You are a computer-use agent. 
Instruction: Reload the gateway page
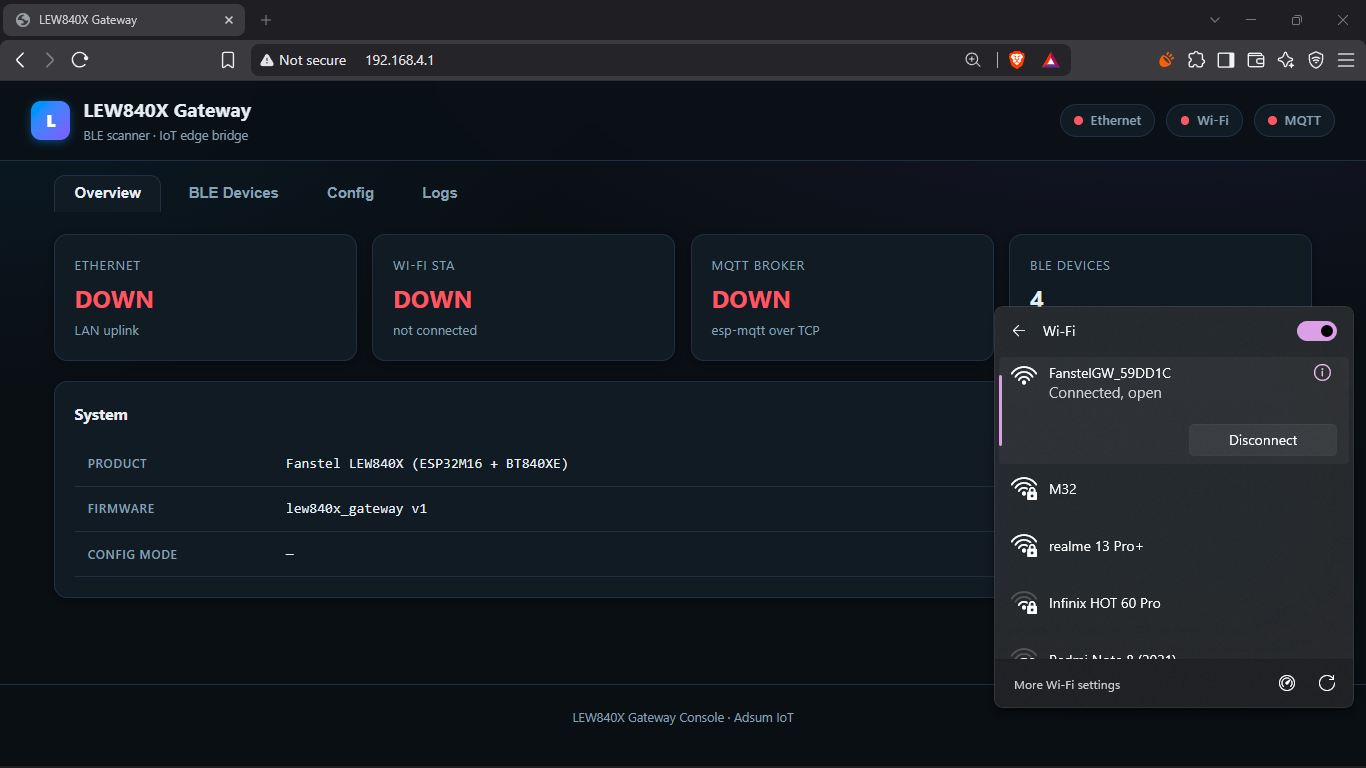point(80,60)
